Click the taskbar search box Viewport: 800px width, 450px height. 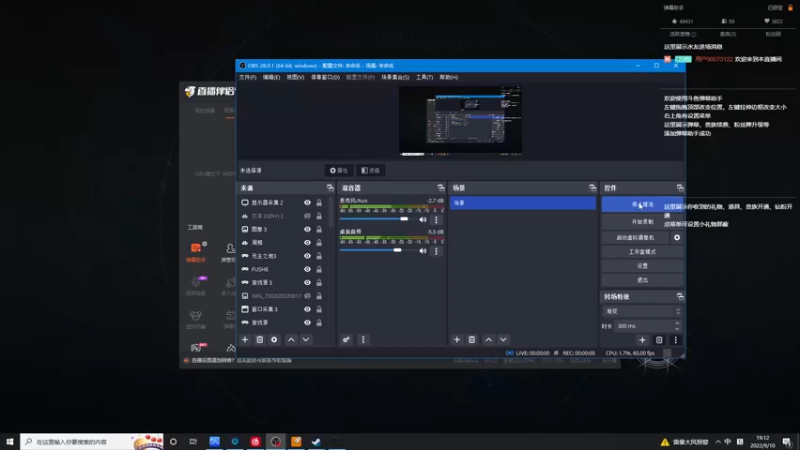(92, 442)
